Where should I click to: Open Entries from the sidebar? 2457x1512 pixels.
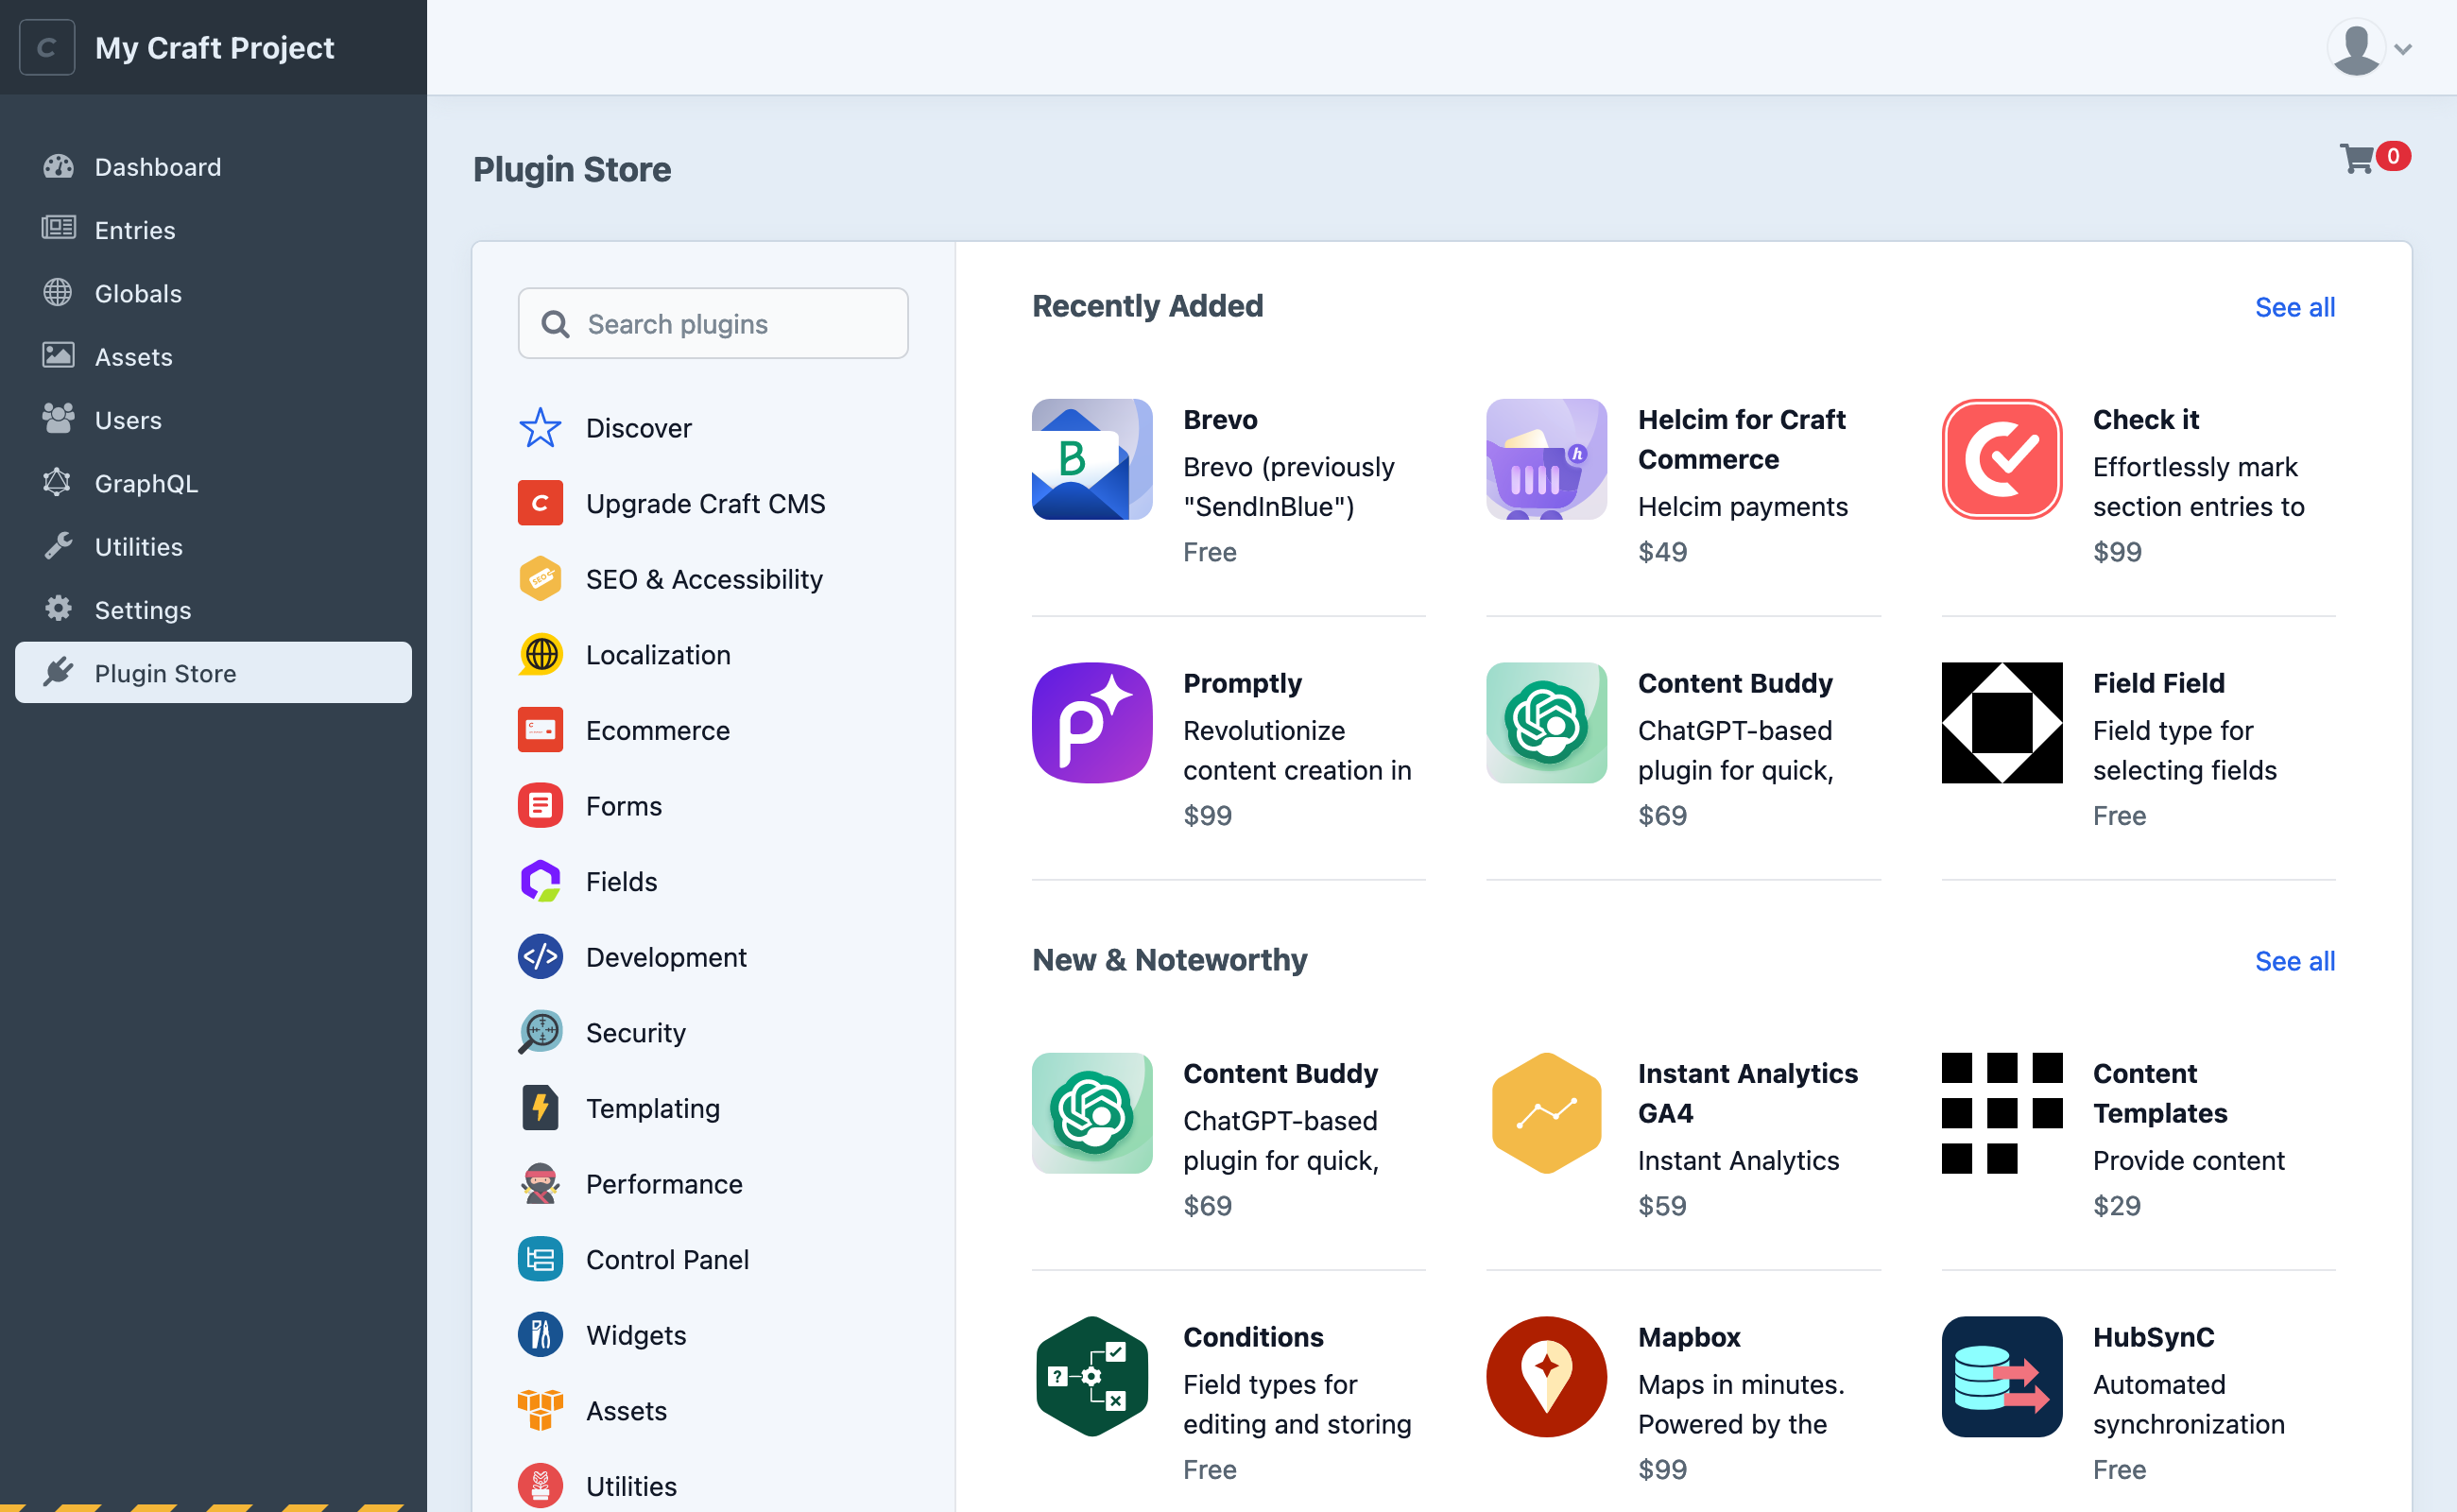pyautogui.click(x=134, y=229)
